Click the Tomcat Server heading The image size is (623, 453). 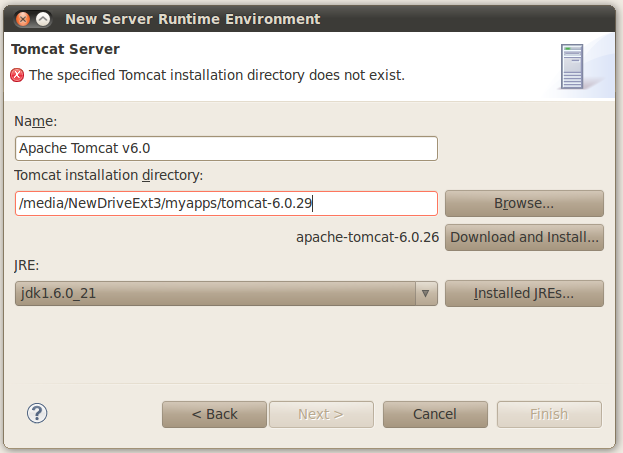click(x=64, y=49)
